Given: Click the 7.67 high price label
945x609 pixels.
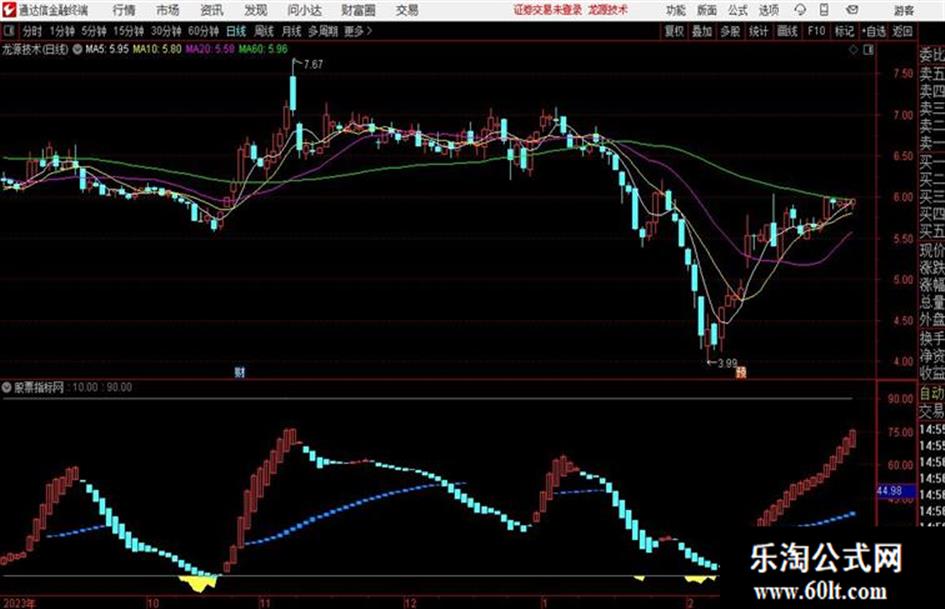Looking at the screenshot, I should [x=313, y=64].
